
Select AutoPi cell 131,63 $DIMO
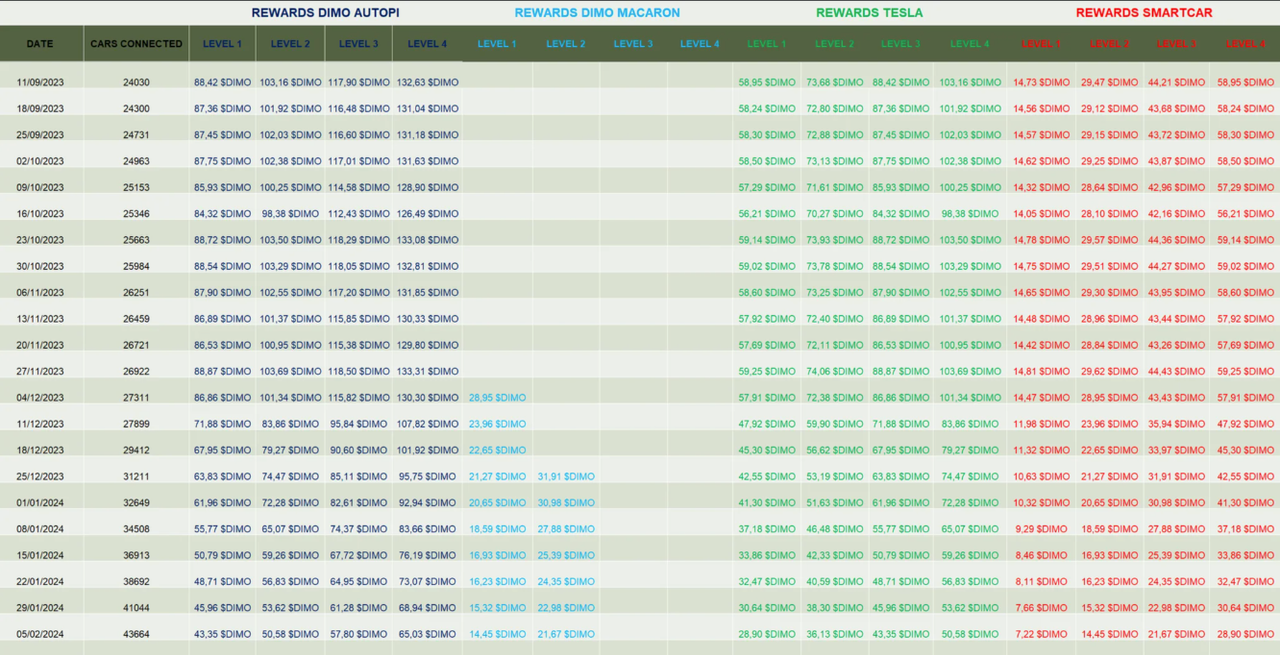coord(427,161)
